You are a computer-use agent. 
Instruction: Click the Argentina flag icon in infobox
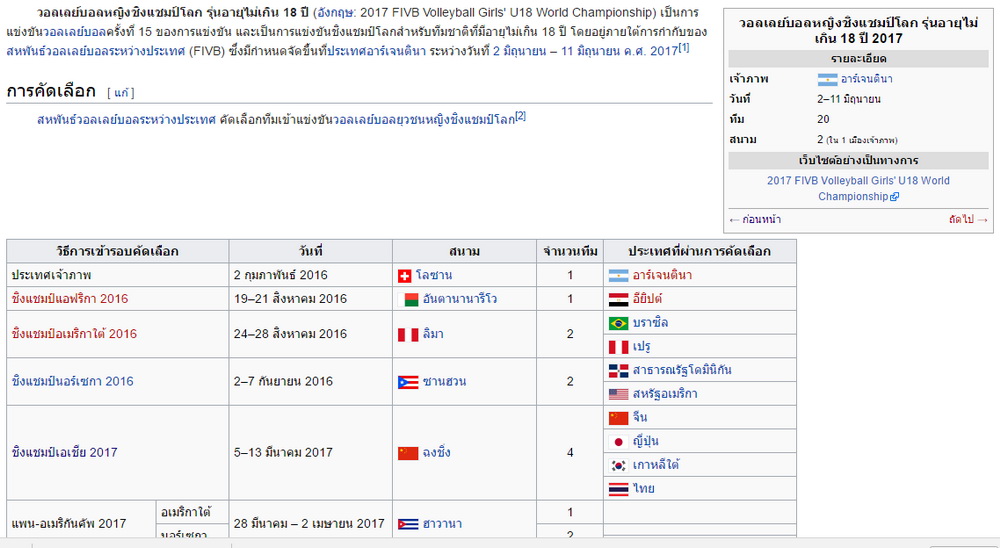[x=827, y=80]
